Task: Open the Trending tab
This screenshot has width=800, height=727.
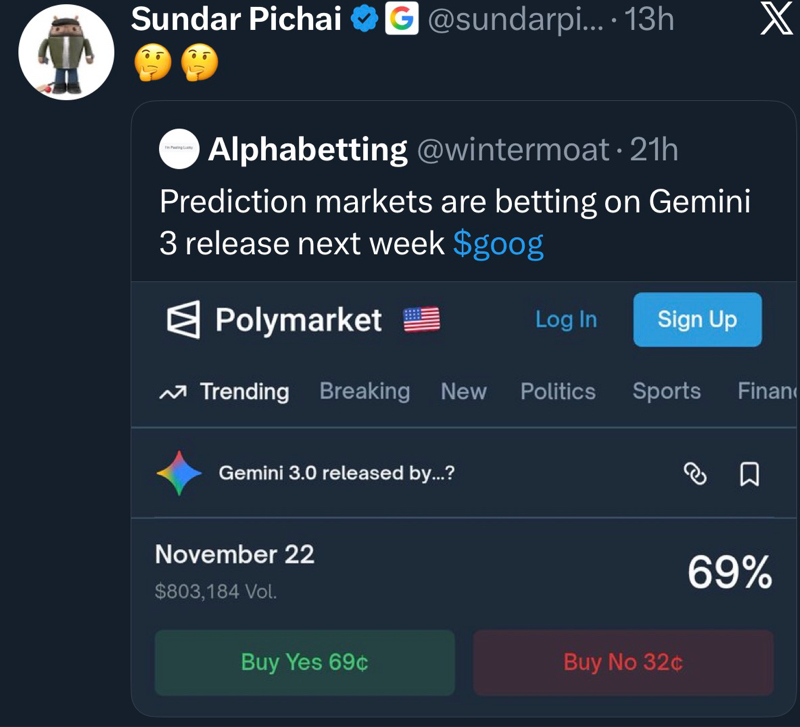Action: [x=225, y=391]
